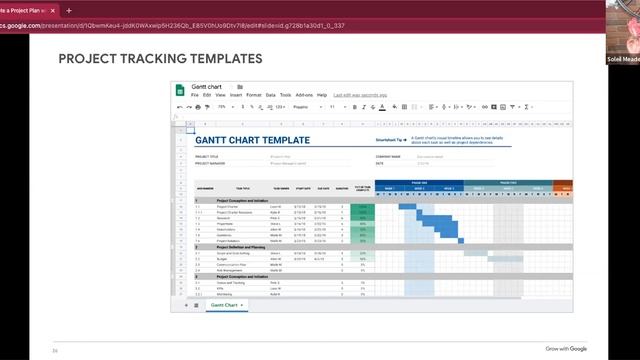The height and width of the screenshot is (360, 640).
Task: Open the all sheets list icon
Action: 196,305
